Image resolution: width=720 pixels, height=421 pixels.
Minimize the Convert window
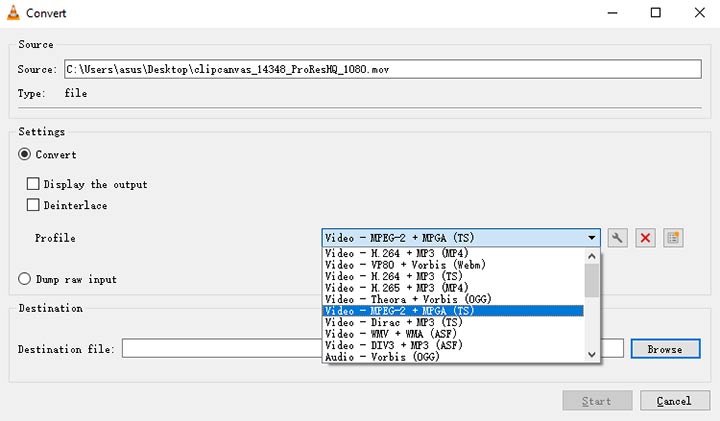[613, 13]
